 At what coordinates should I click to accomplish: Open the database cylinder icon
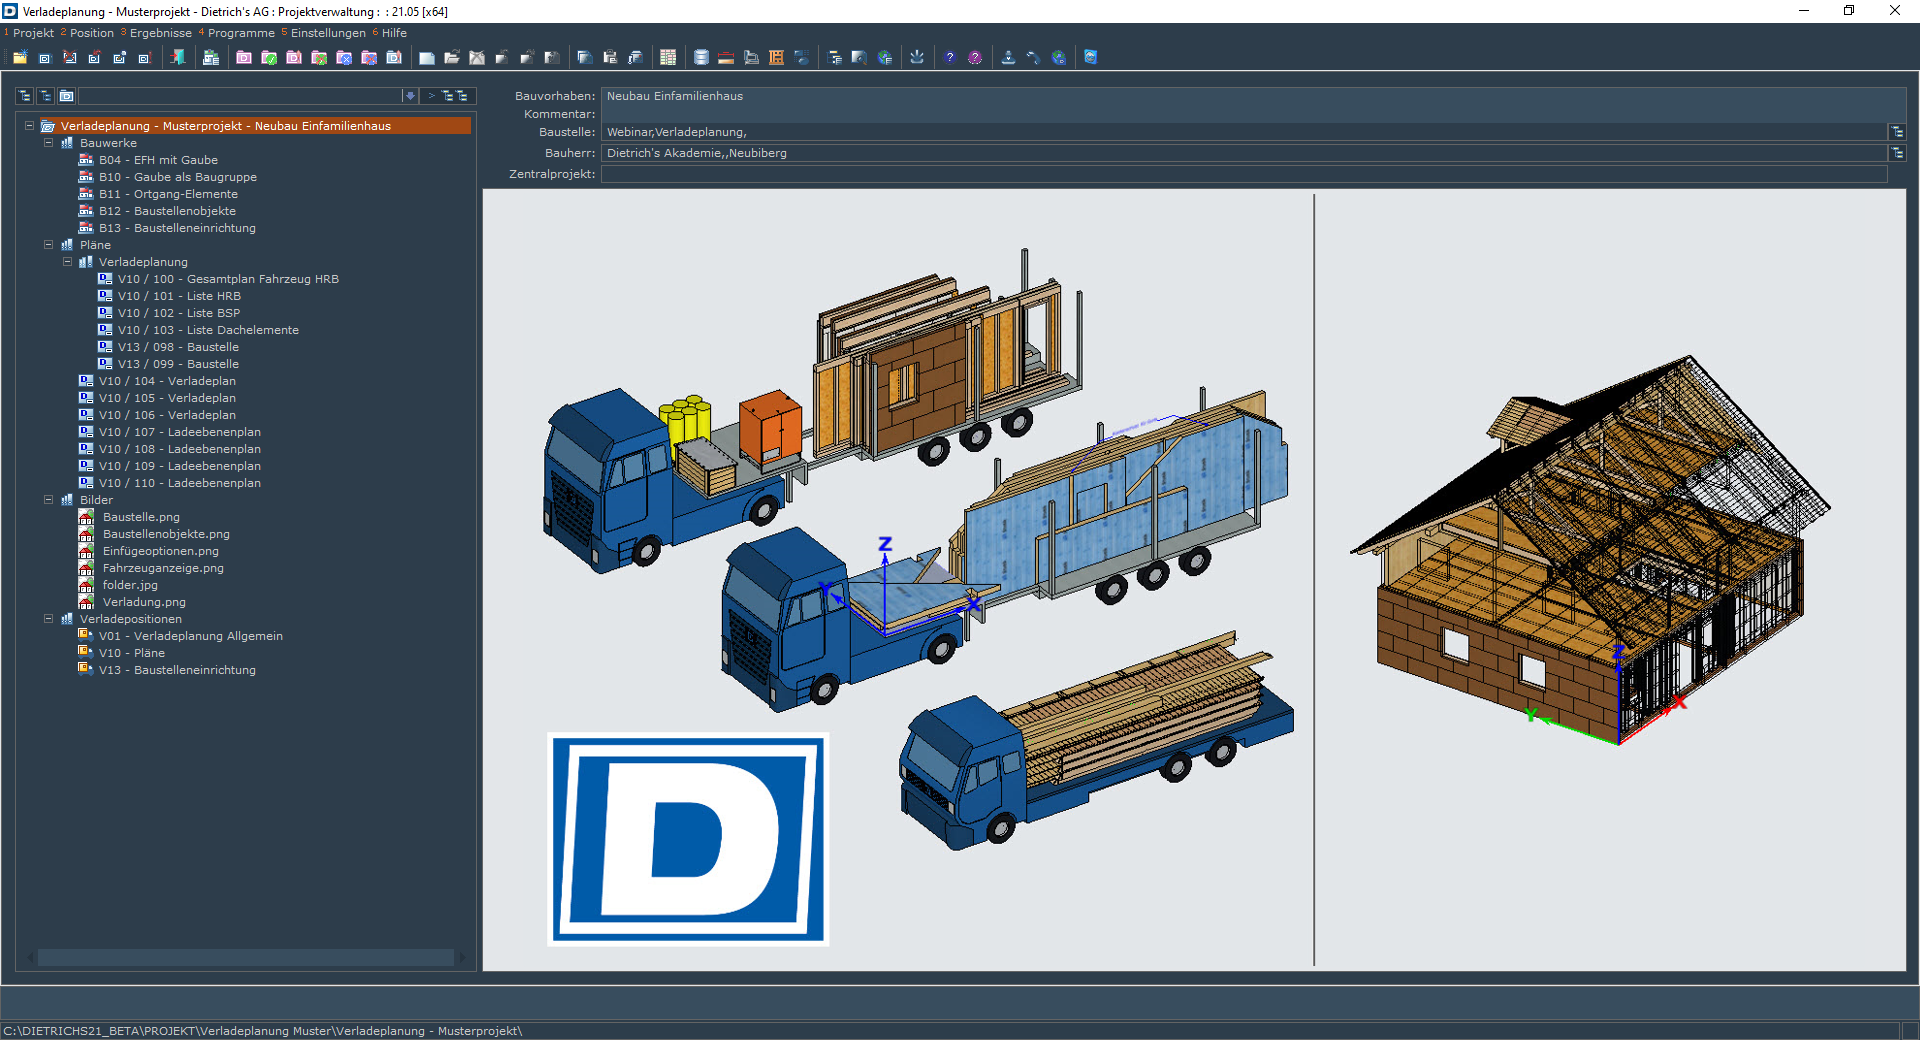coord(701,58)
